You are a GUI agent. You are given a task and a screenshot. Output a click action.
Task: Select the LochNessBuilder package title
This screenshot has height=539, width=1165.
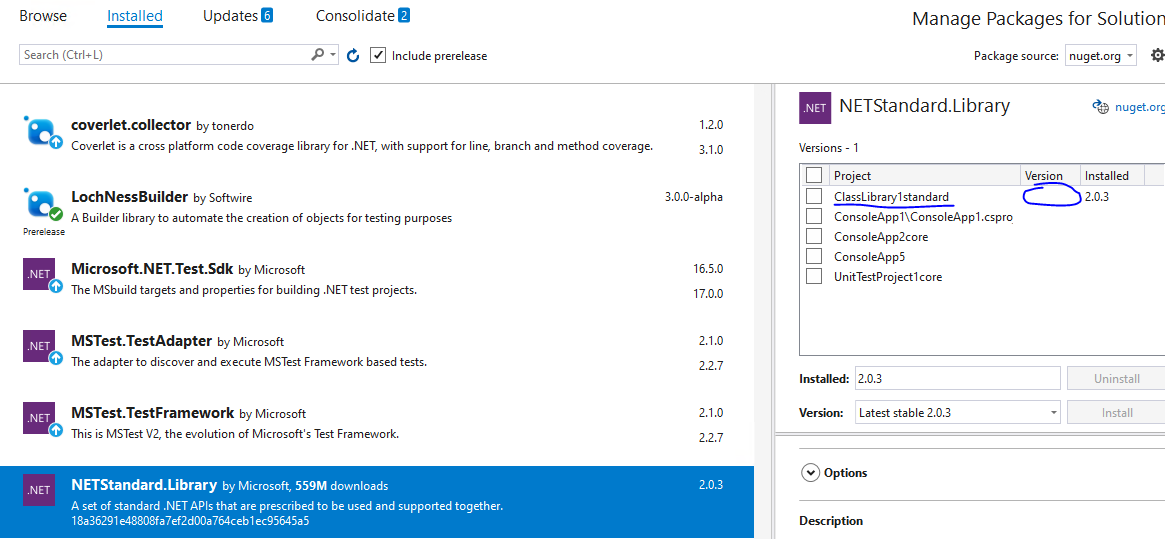pos(129,197)
